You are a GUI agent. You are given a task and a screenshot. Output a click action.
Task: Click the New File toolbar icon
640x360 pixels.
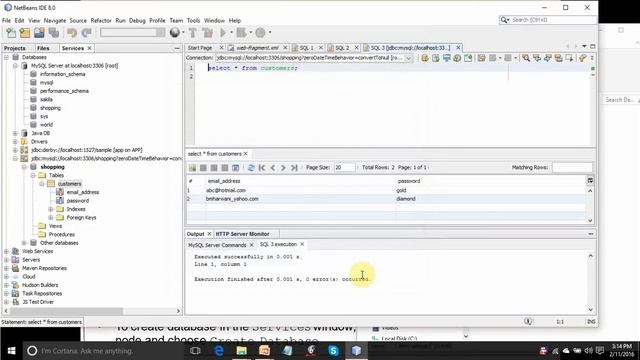tap(11, 33)
